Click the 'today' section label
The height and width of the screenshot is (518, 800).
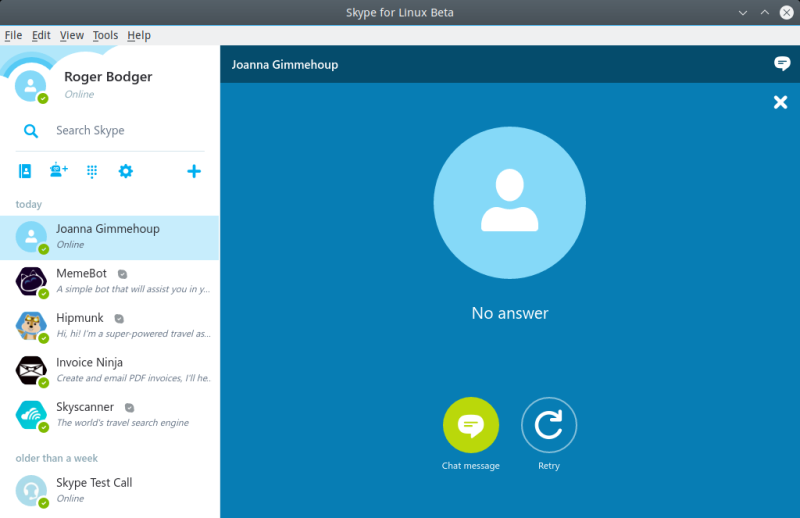pos(29,204)
